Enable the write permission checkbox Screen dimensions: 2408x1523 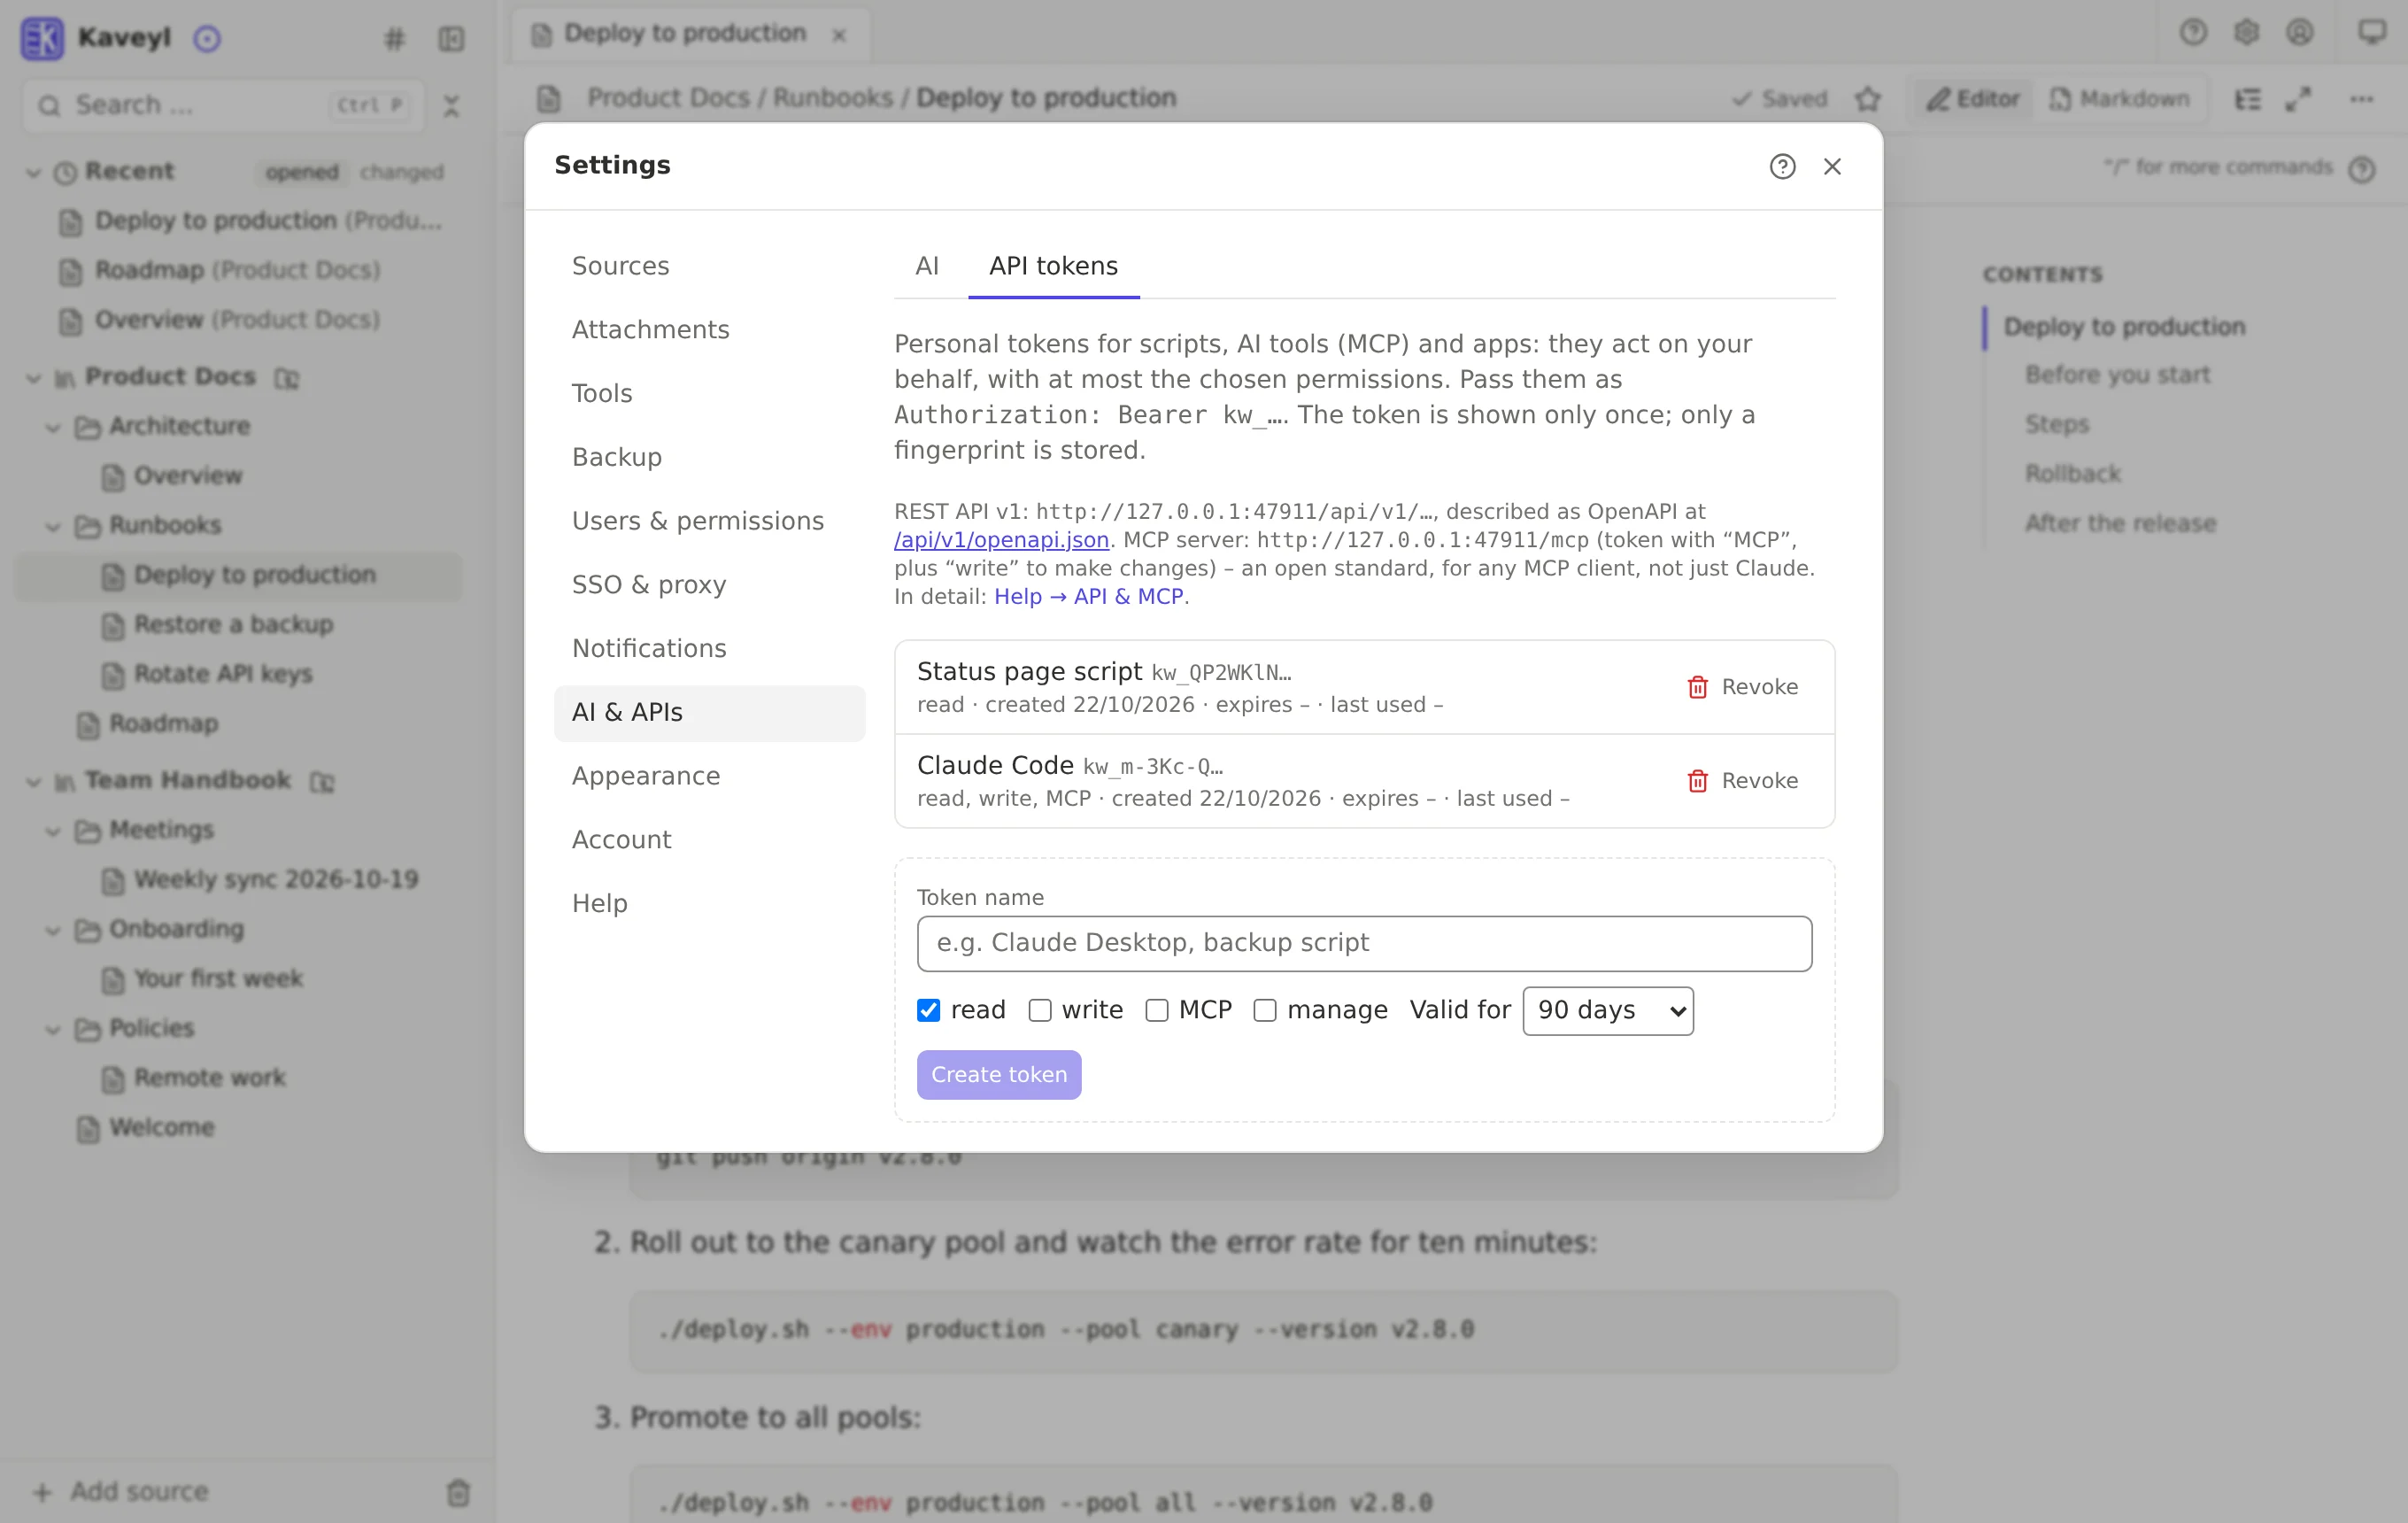tap(1040, 1010)
